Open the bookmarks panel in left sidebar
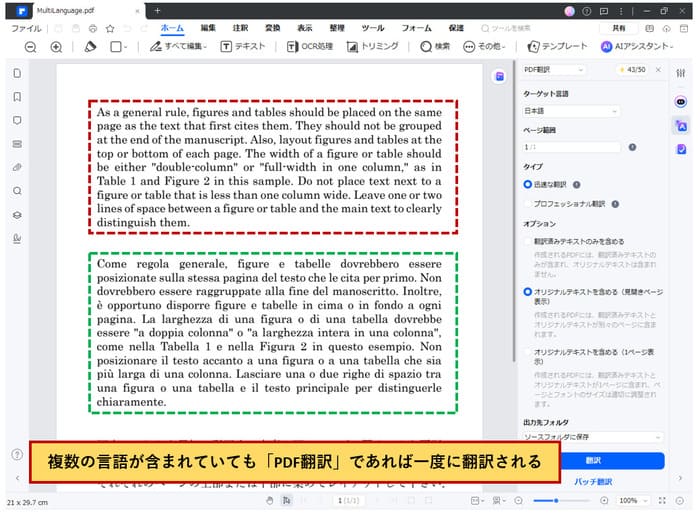The image size is (700, 514). [x=17, y=97]
